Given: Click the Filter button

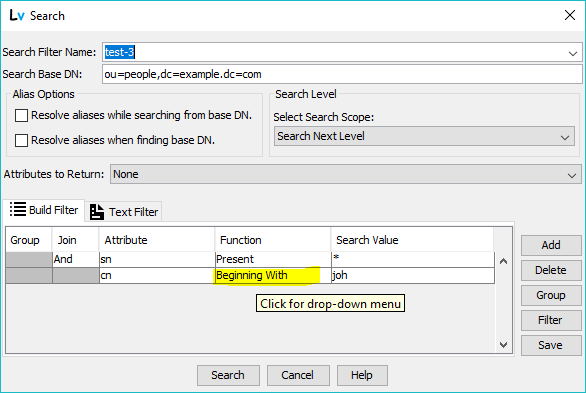Looking at the screenshot, I should tap(551, 320).
